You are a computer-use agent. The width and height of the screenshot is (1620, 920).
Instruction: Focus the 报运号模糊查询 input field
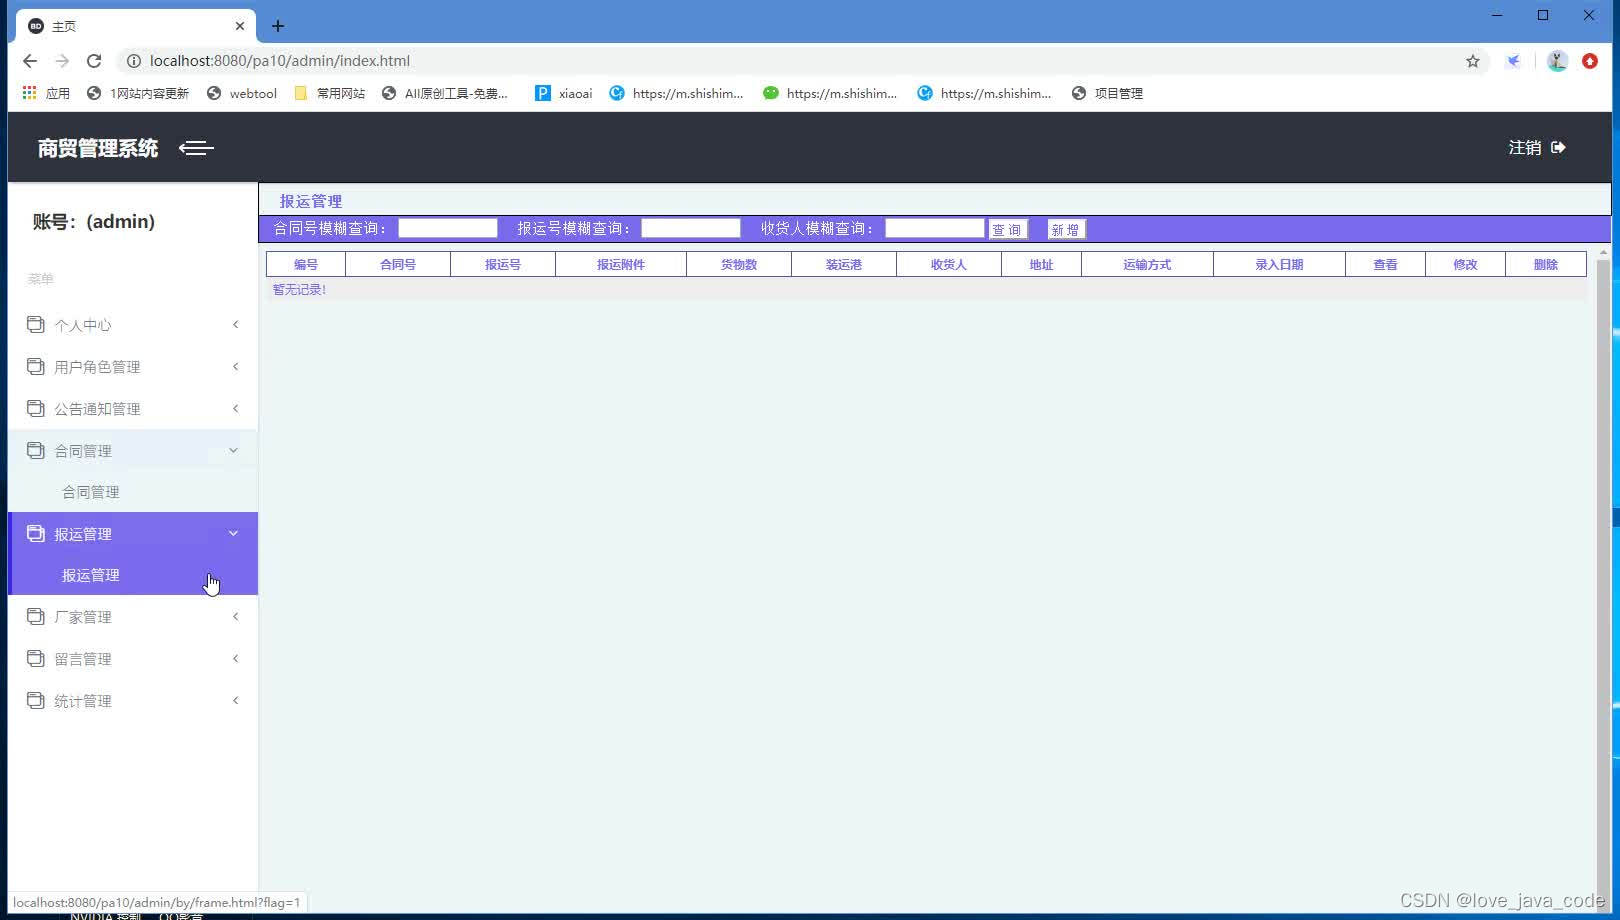point(691,228)
